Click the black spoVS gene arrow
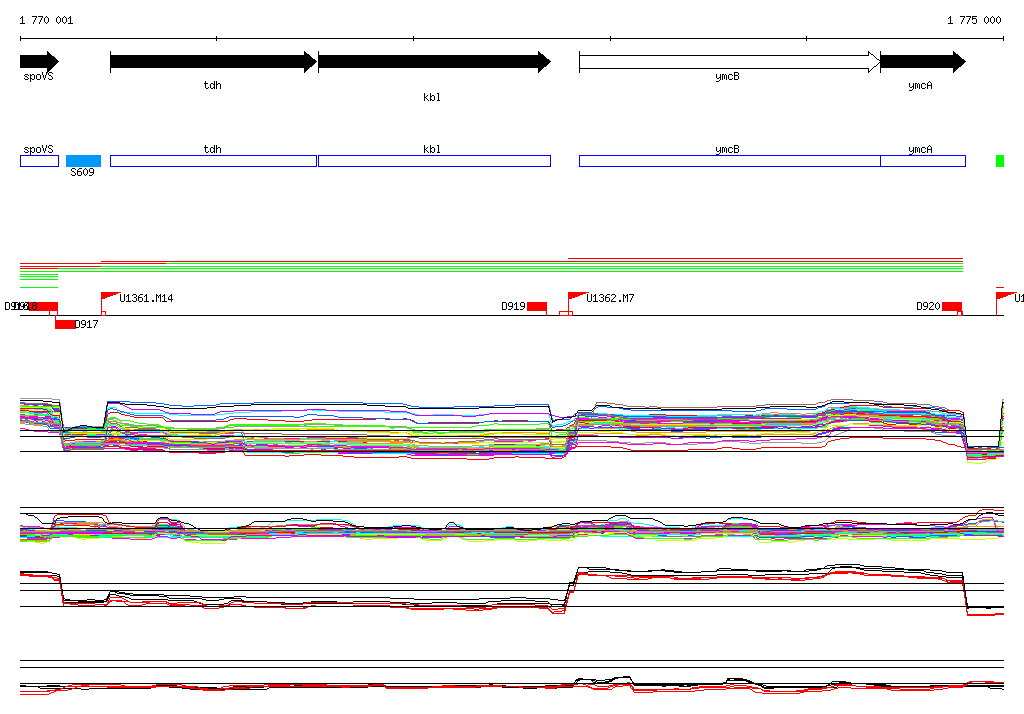1024x714 pixels. pyautogui.click(x=39, y=61)
